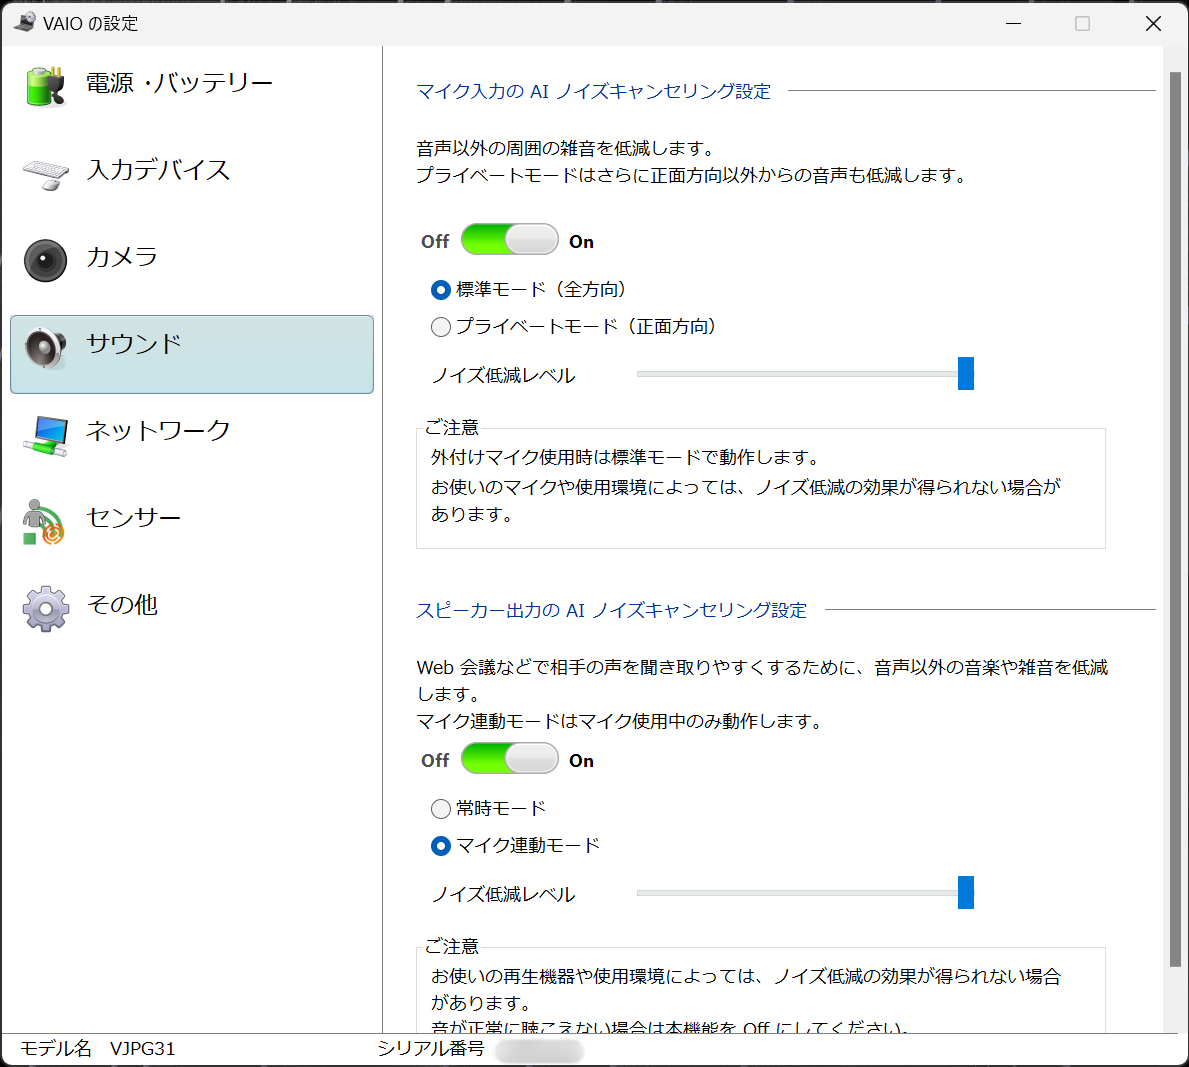This screenshot has height=1067, width=1189.
Task: Click the vertical scrollbar of settings pane
Action: coord(1175,519)
